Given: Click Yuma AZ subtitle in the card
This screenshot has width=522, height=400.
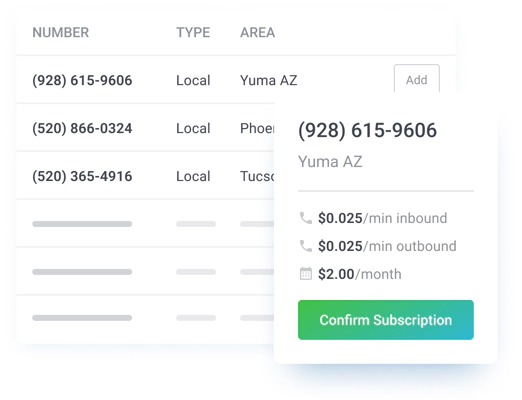Looking at the screenshot, I should [x=330, y=162].
